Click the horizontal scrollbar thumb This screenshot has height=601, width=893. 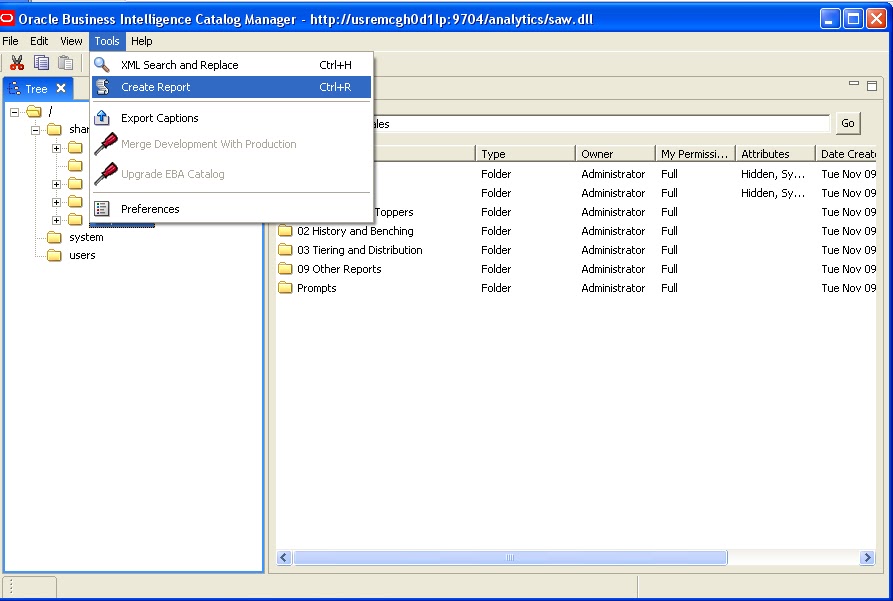(510, 558)
